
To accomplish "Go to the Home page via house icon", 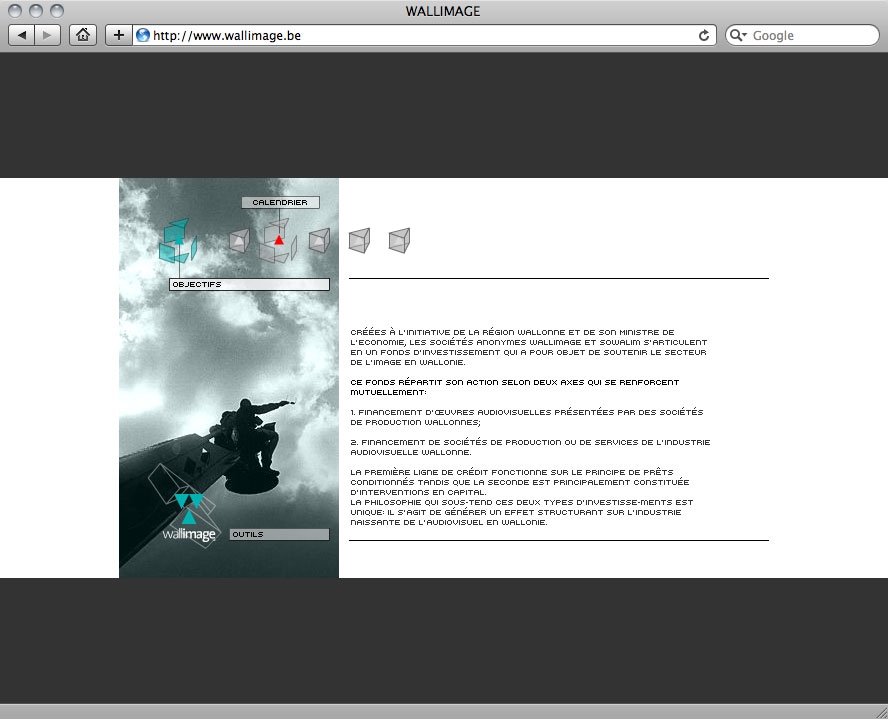I will (x=83, y=35).
